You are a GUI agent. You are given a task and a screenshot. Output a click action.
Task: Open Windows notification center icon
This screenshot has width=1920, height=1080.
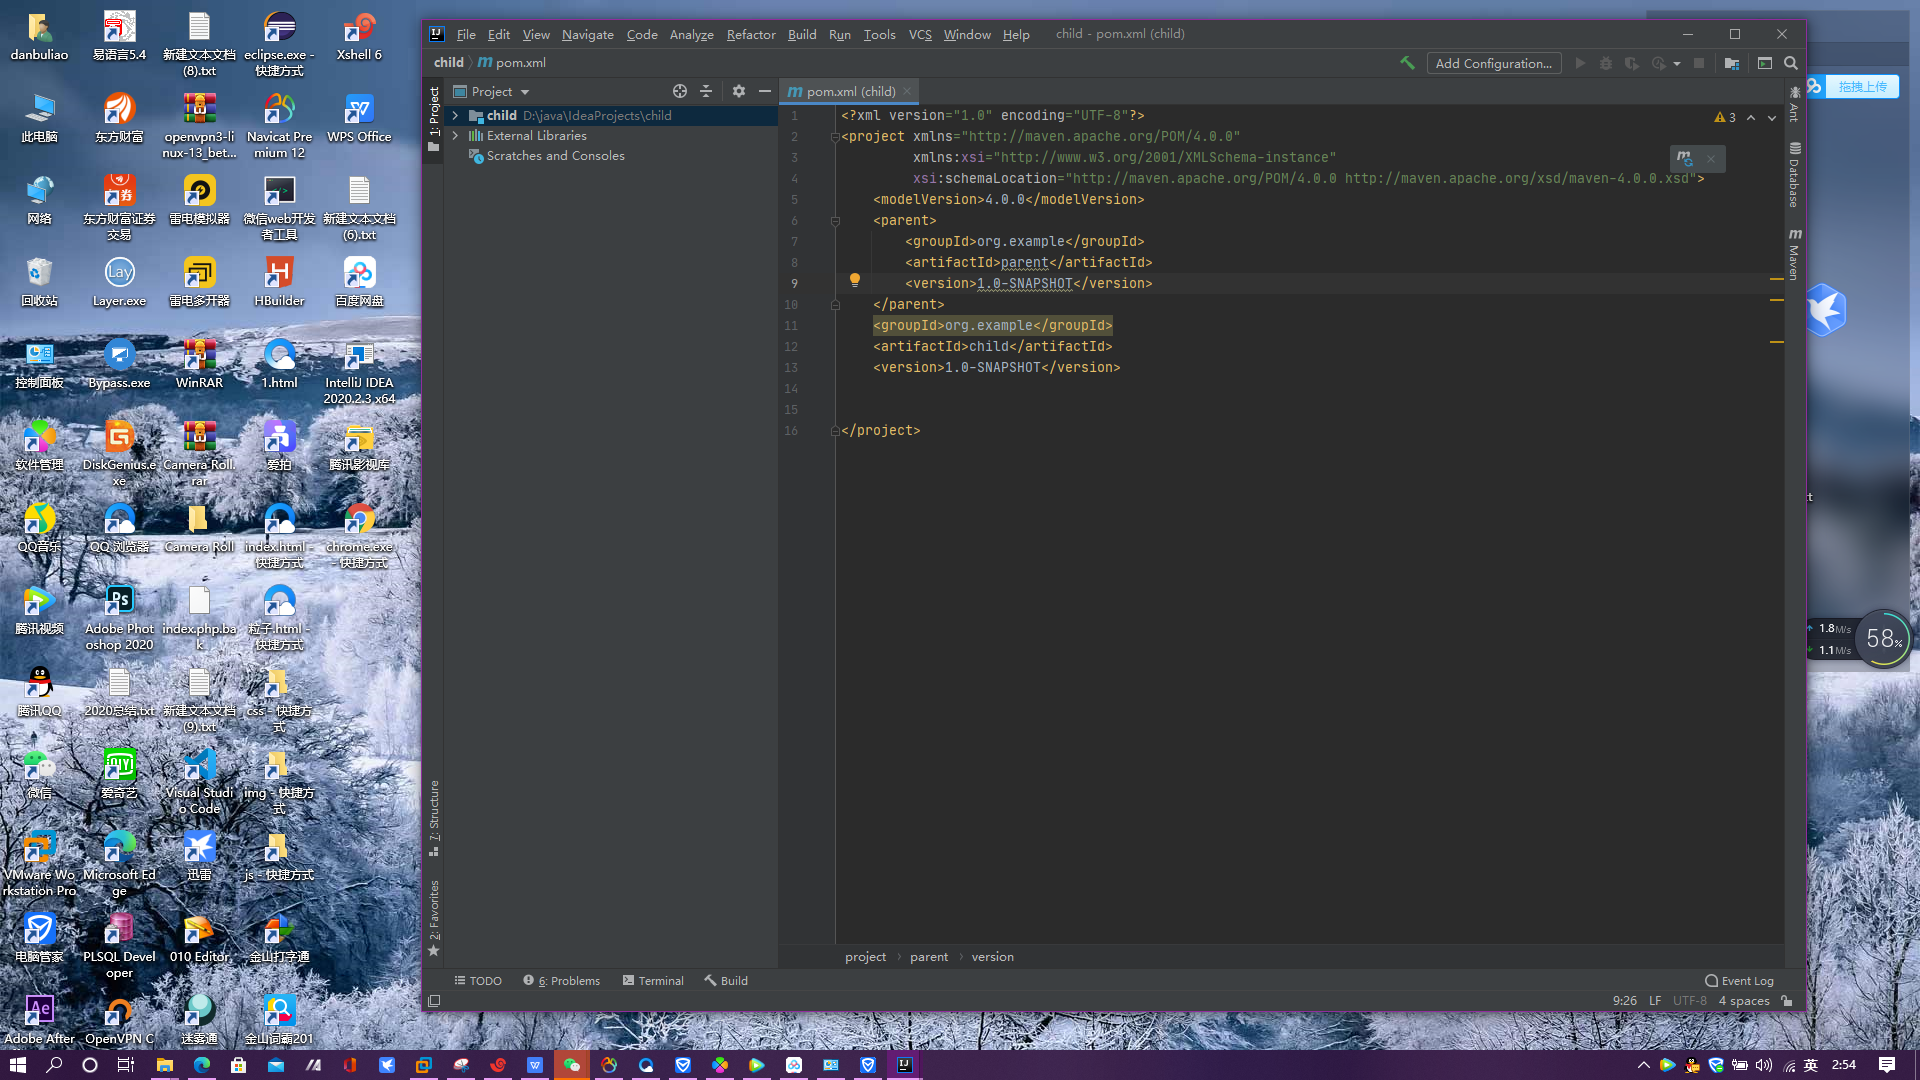coord(1887,1065)
